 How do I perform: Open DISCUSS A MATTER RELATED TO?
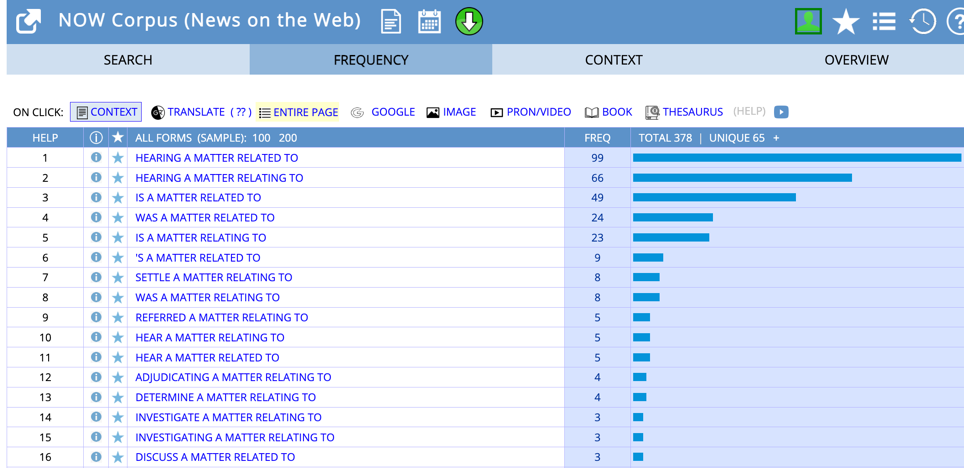215,458
